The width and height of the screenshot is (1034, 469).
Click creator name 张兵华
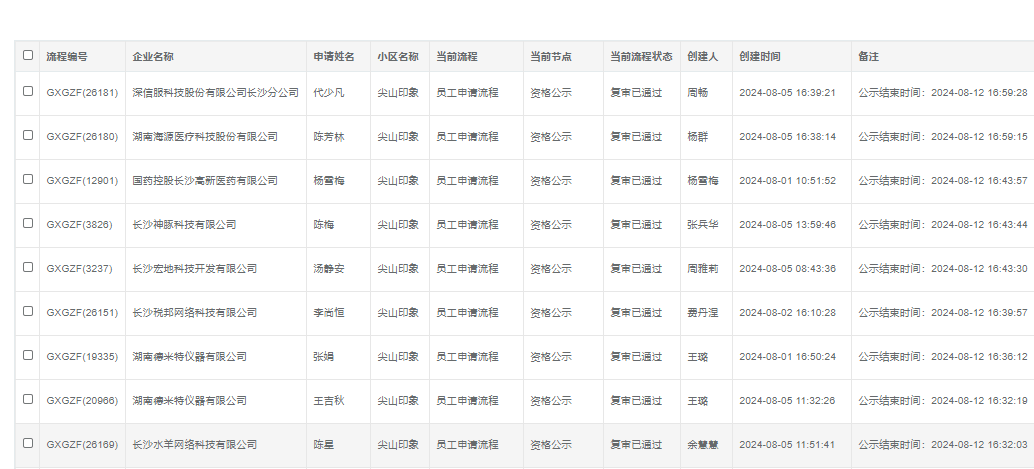click(x=703, y=224)
